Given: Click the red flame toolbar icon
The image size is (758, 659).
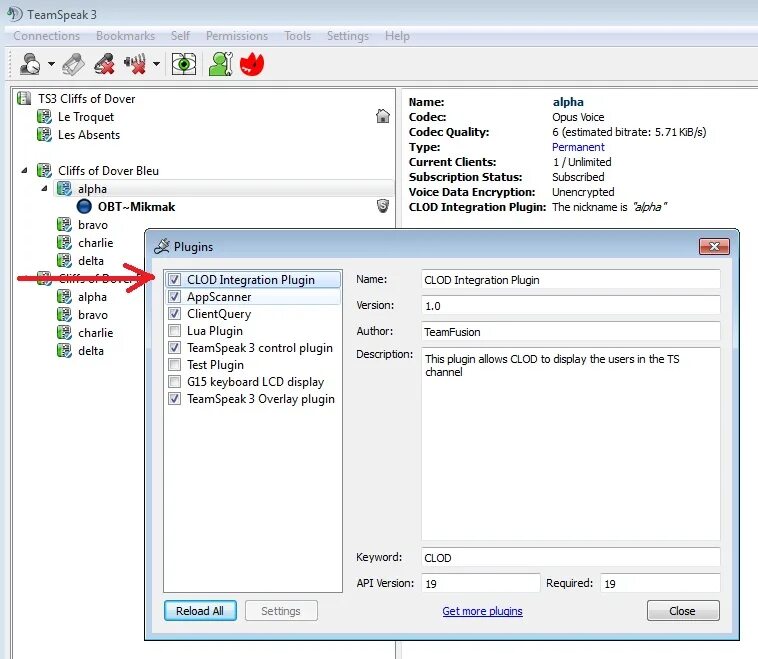Looking at the screenshot, I should 252,64.
